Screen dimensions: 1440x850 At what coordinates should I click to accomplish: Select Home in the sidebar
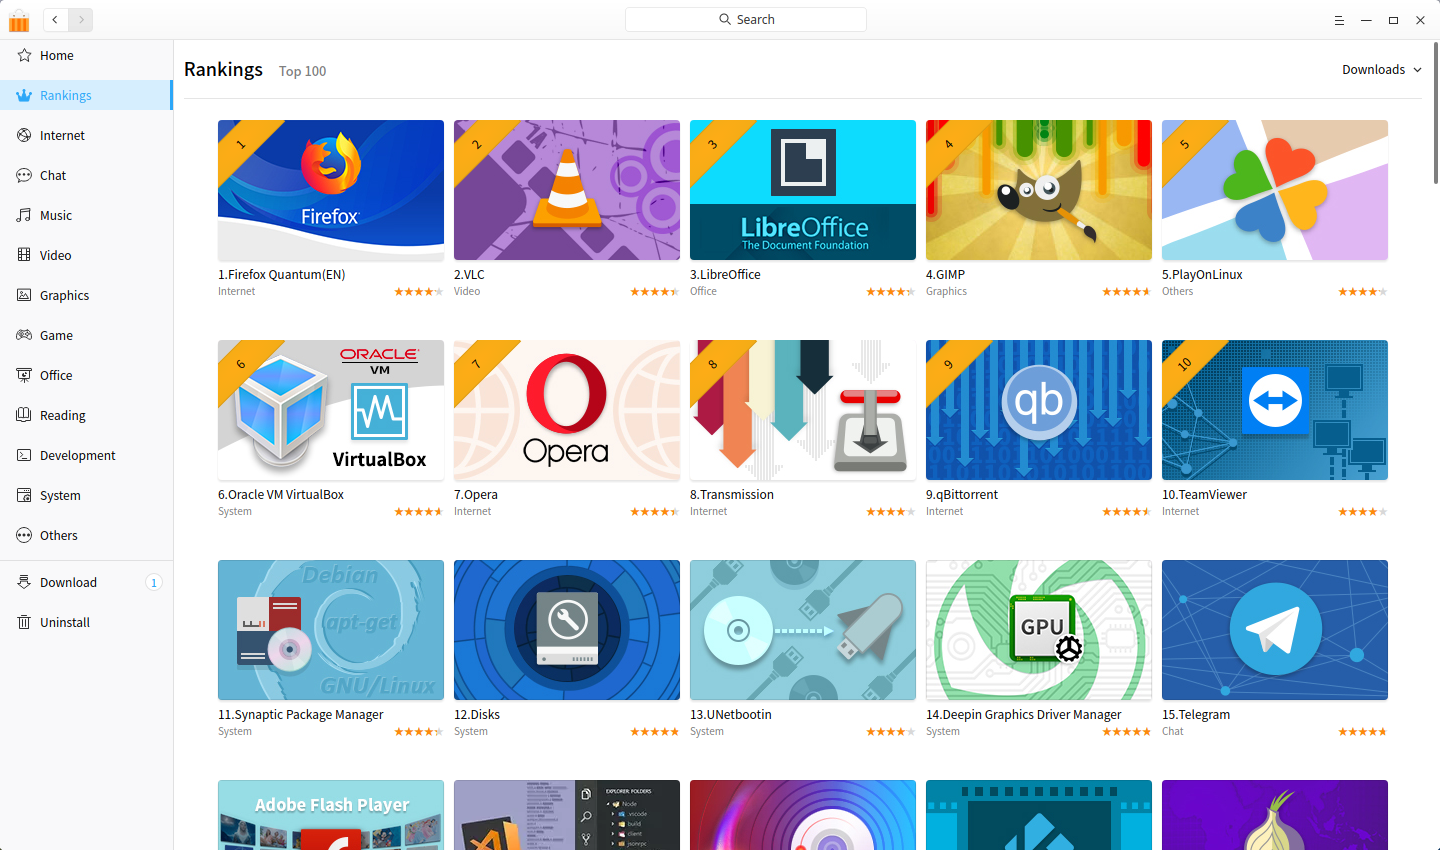86,55
